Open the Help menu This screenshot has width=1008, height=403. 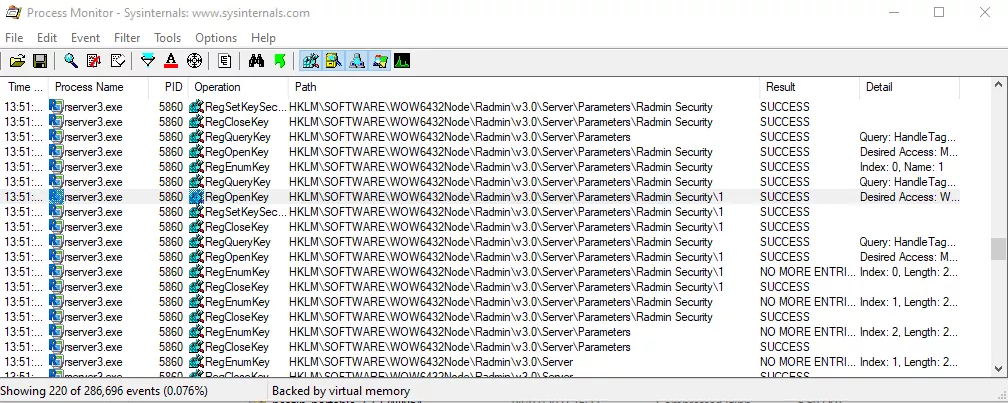[264, 38]
